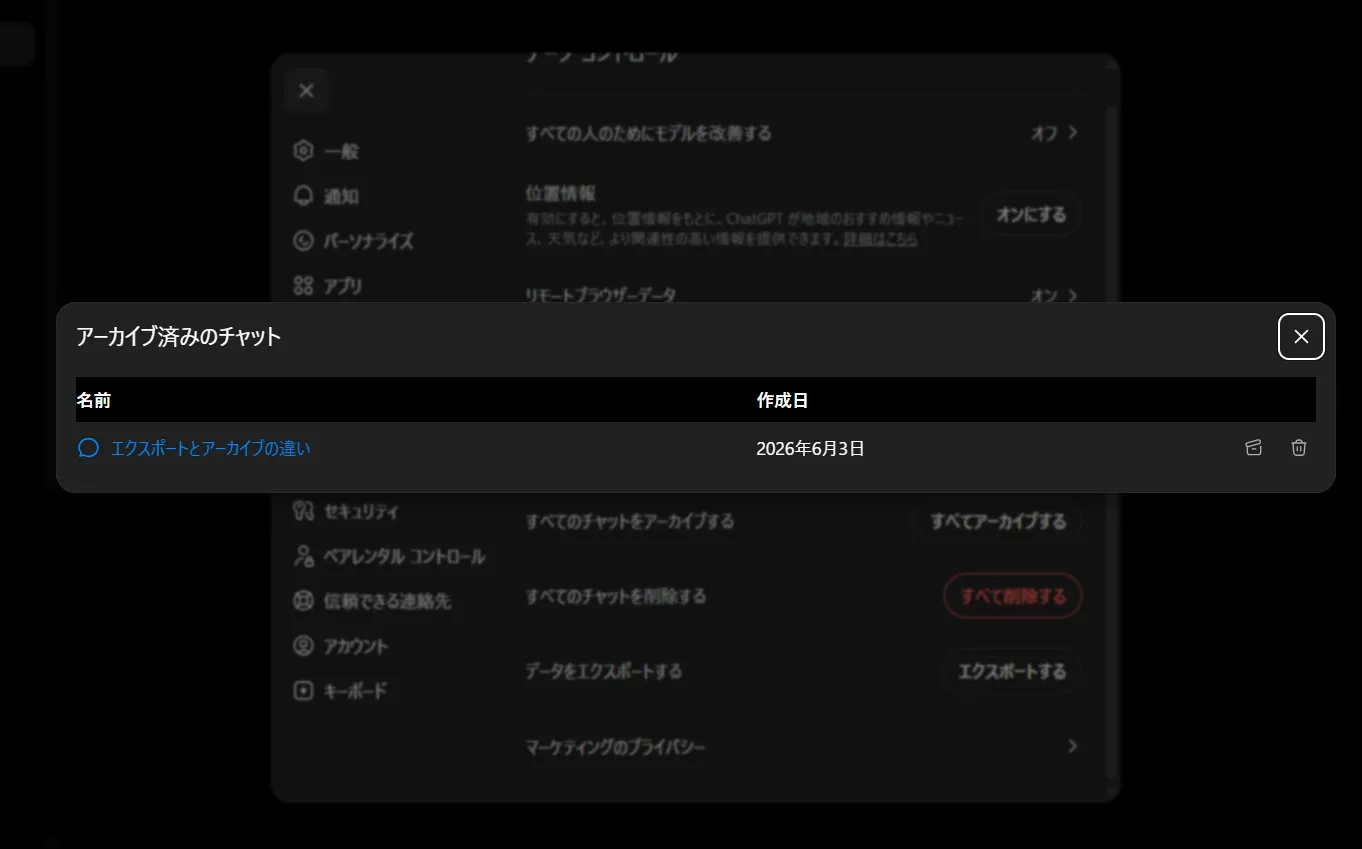
Task: Open the エクスポートとアーカイブの違い chat
Action: pyautogui.click(x=211, y=449)
